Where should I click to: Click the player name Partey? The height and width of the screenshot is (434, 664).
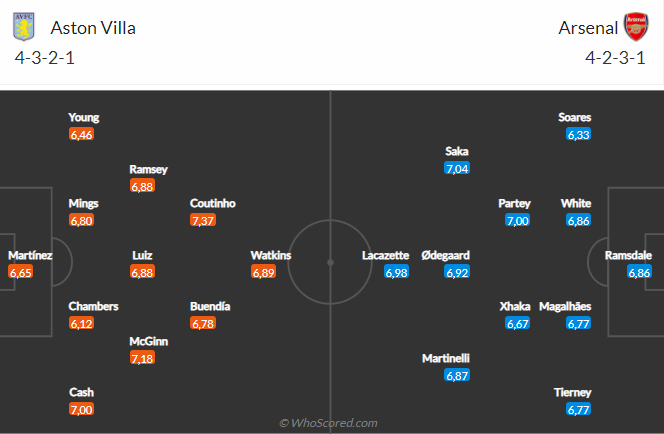(514, 203)
